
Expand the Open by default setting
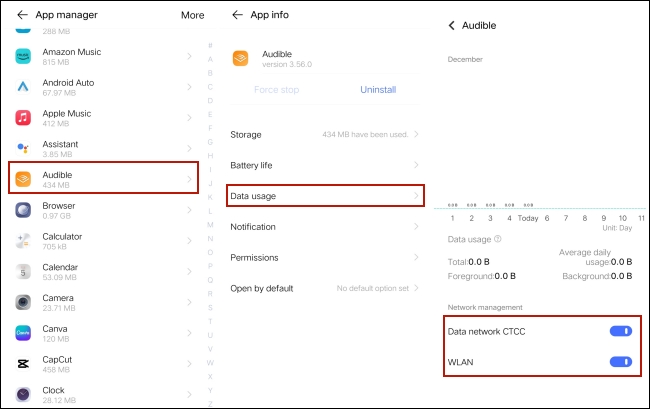click(325, 288)
